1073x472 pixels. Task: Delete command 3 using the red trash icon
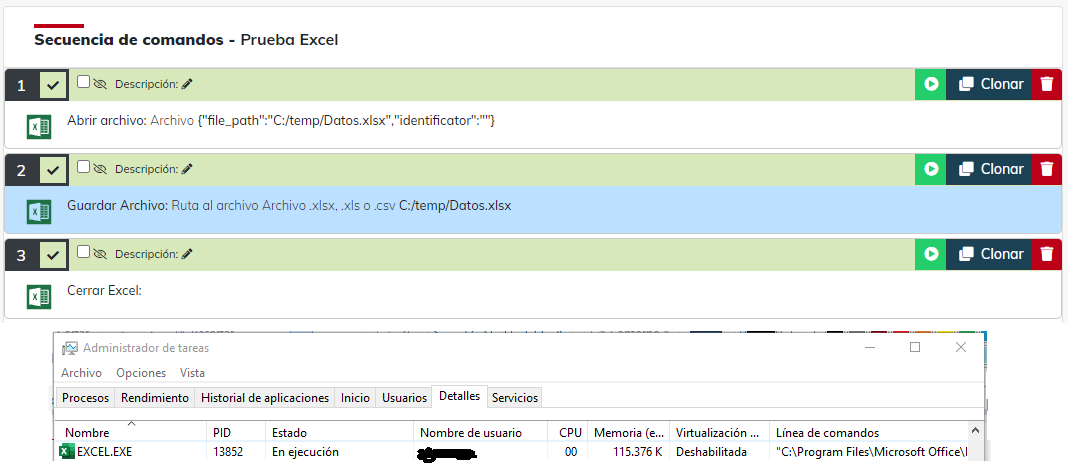pos(1046,254)
